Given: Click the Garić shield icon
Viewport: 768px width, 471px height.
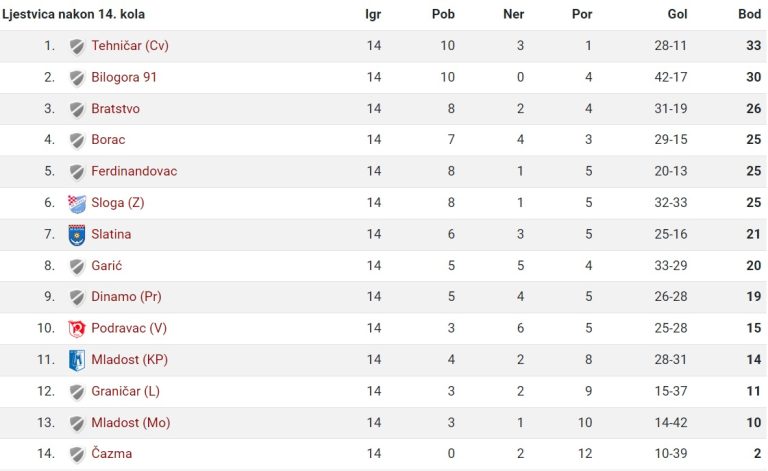Looking at the screenshot, I should [x=77, y=267].
